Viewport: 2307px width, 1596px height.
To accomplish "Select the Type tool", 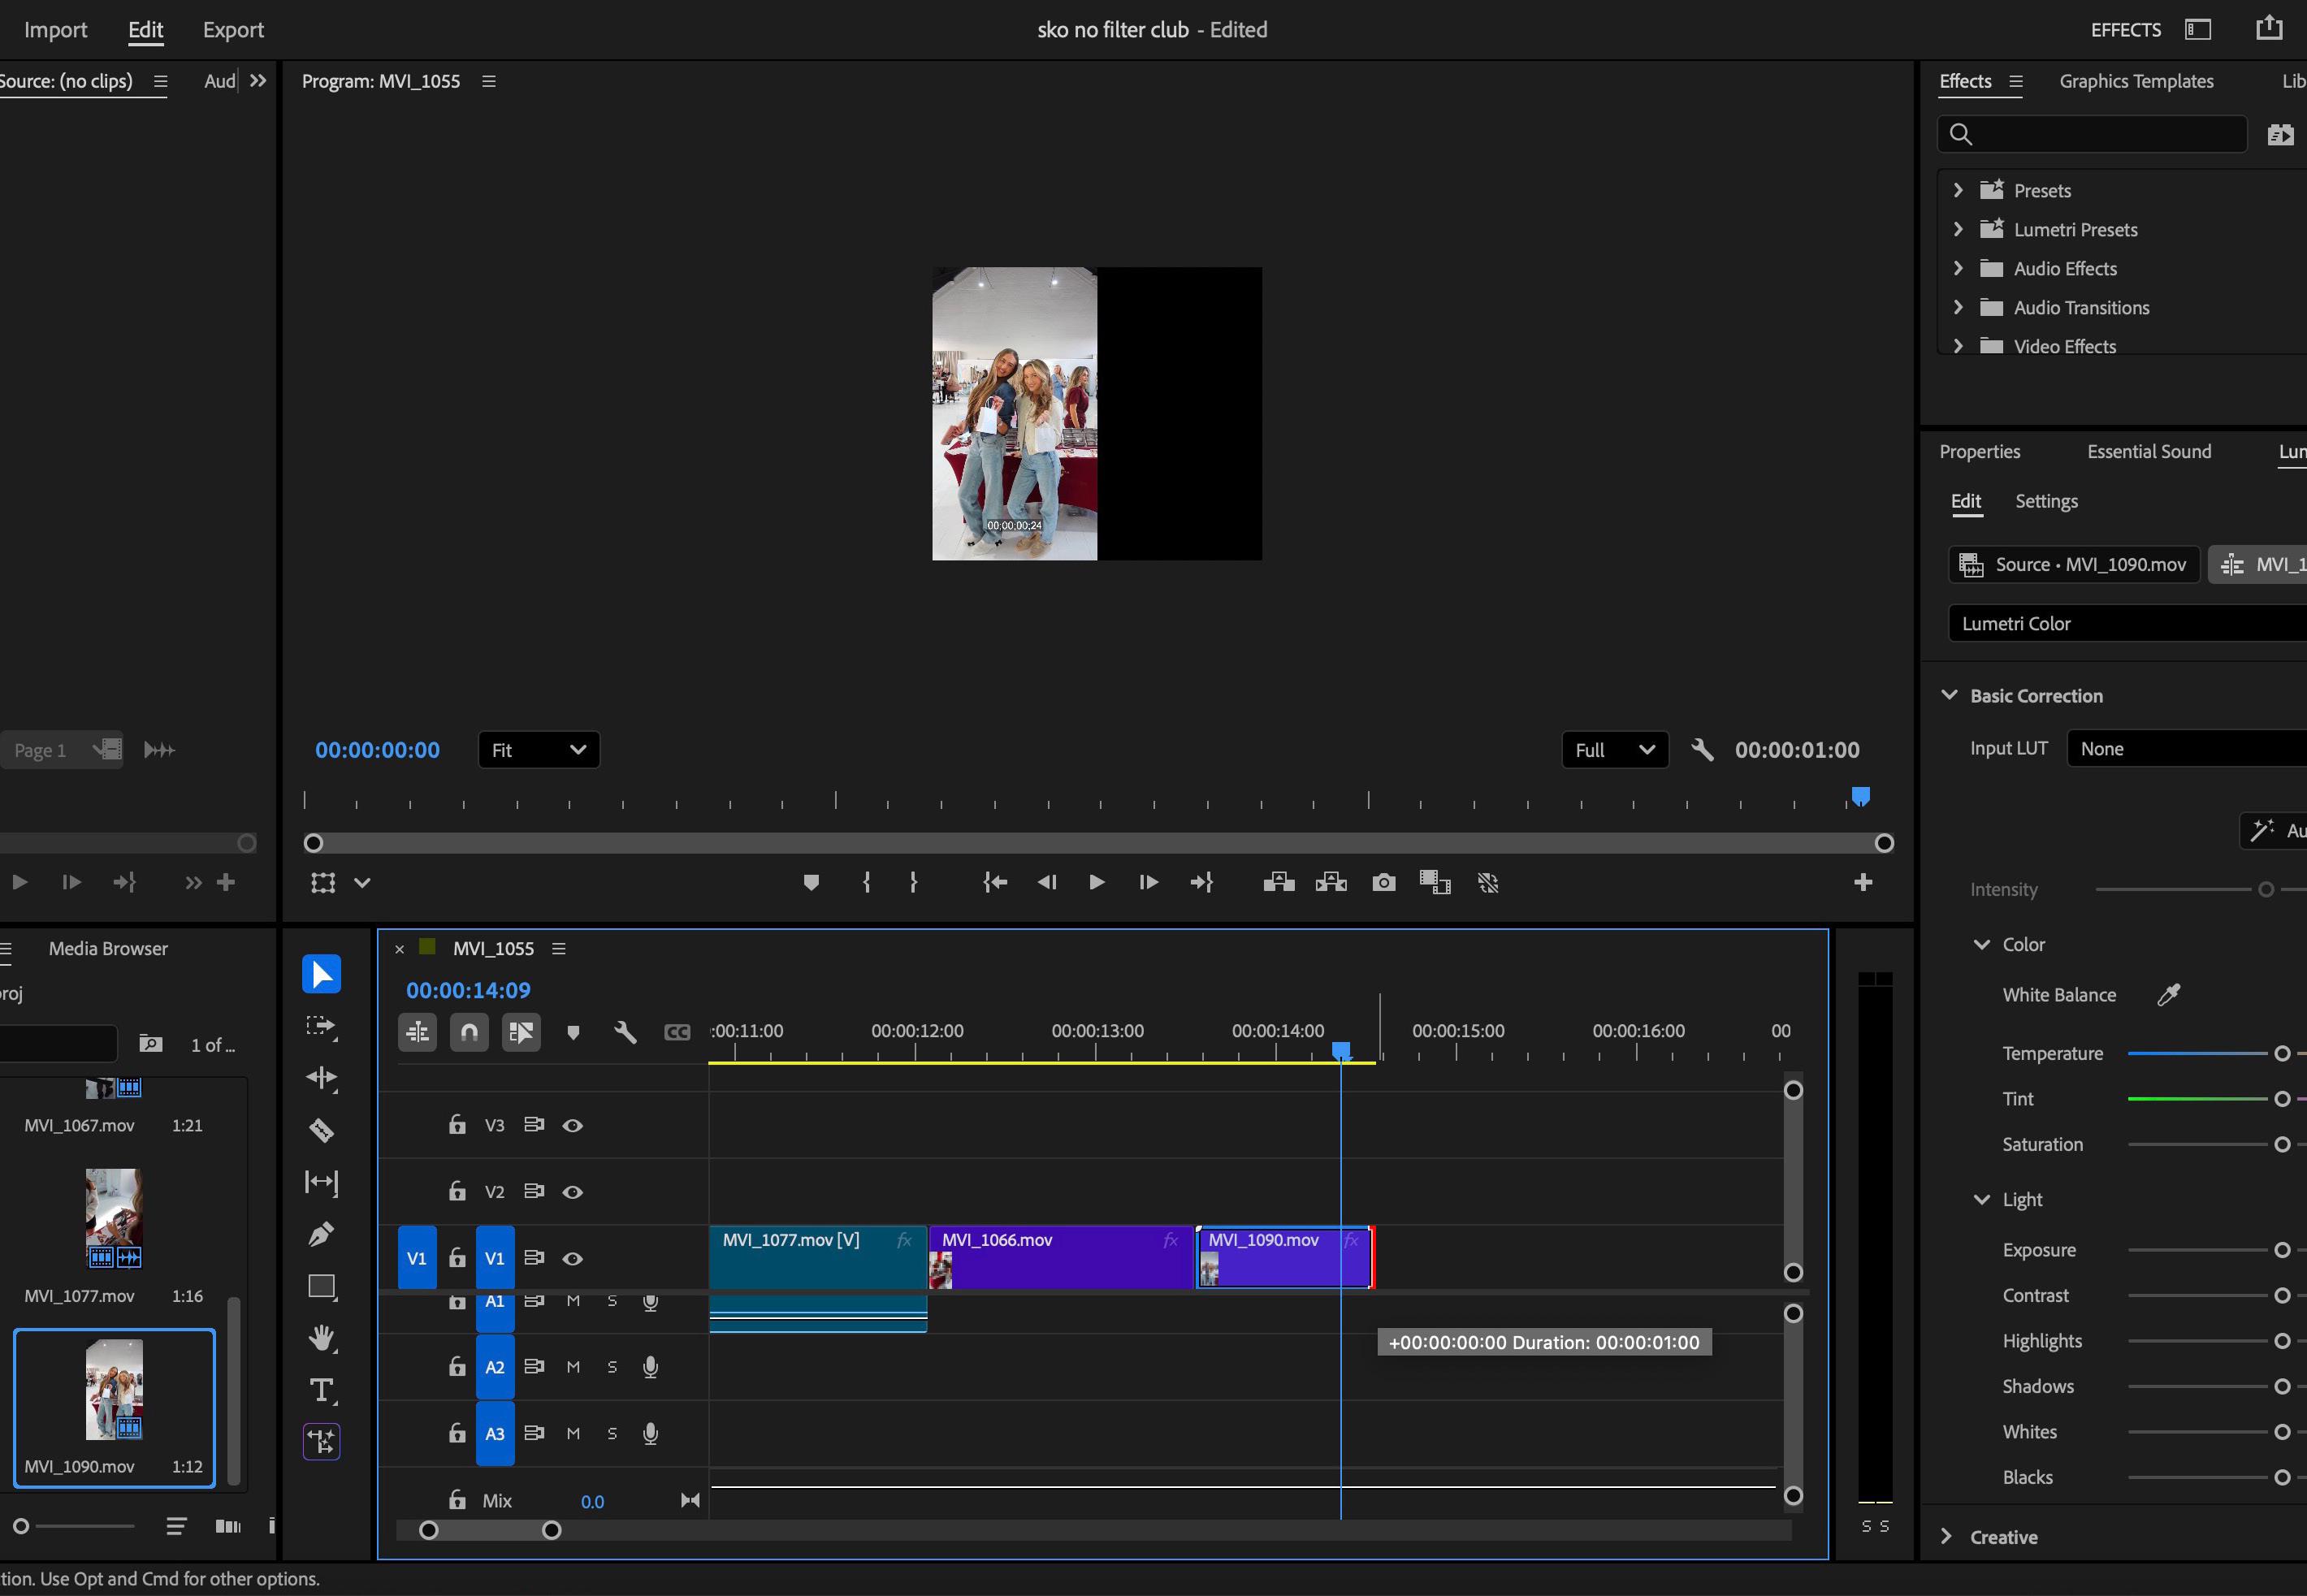I will (x=321, y=1390).
